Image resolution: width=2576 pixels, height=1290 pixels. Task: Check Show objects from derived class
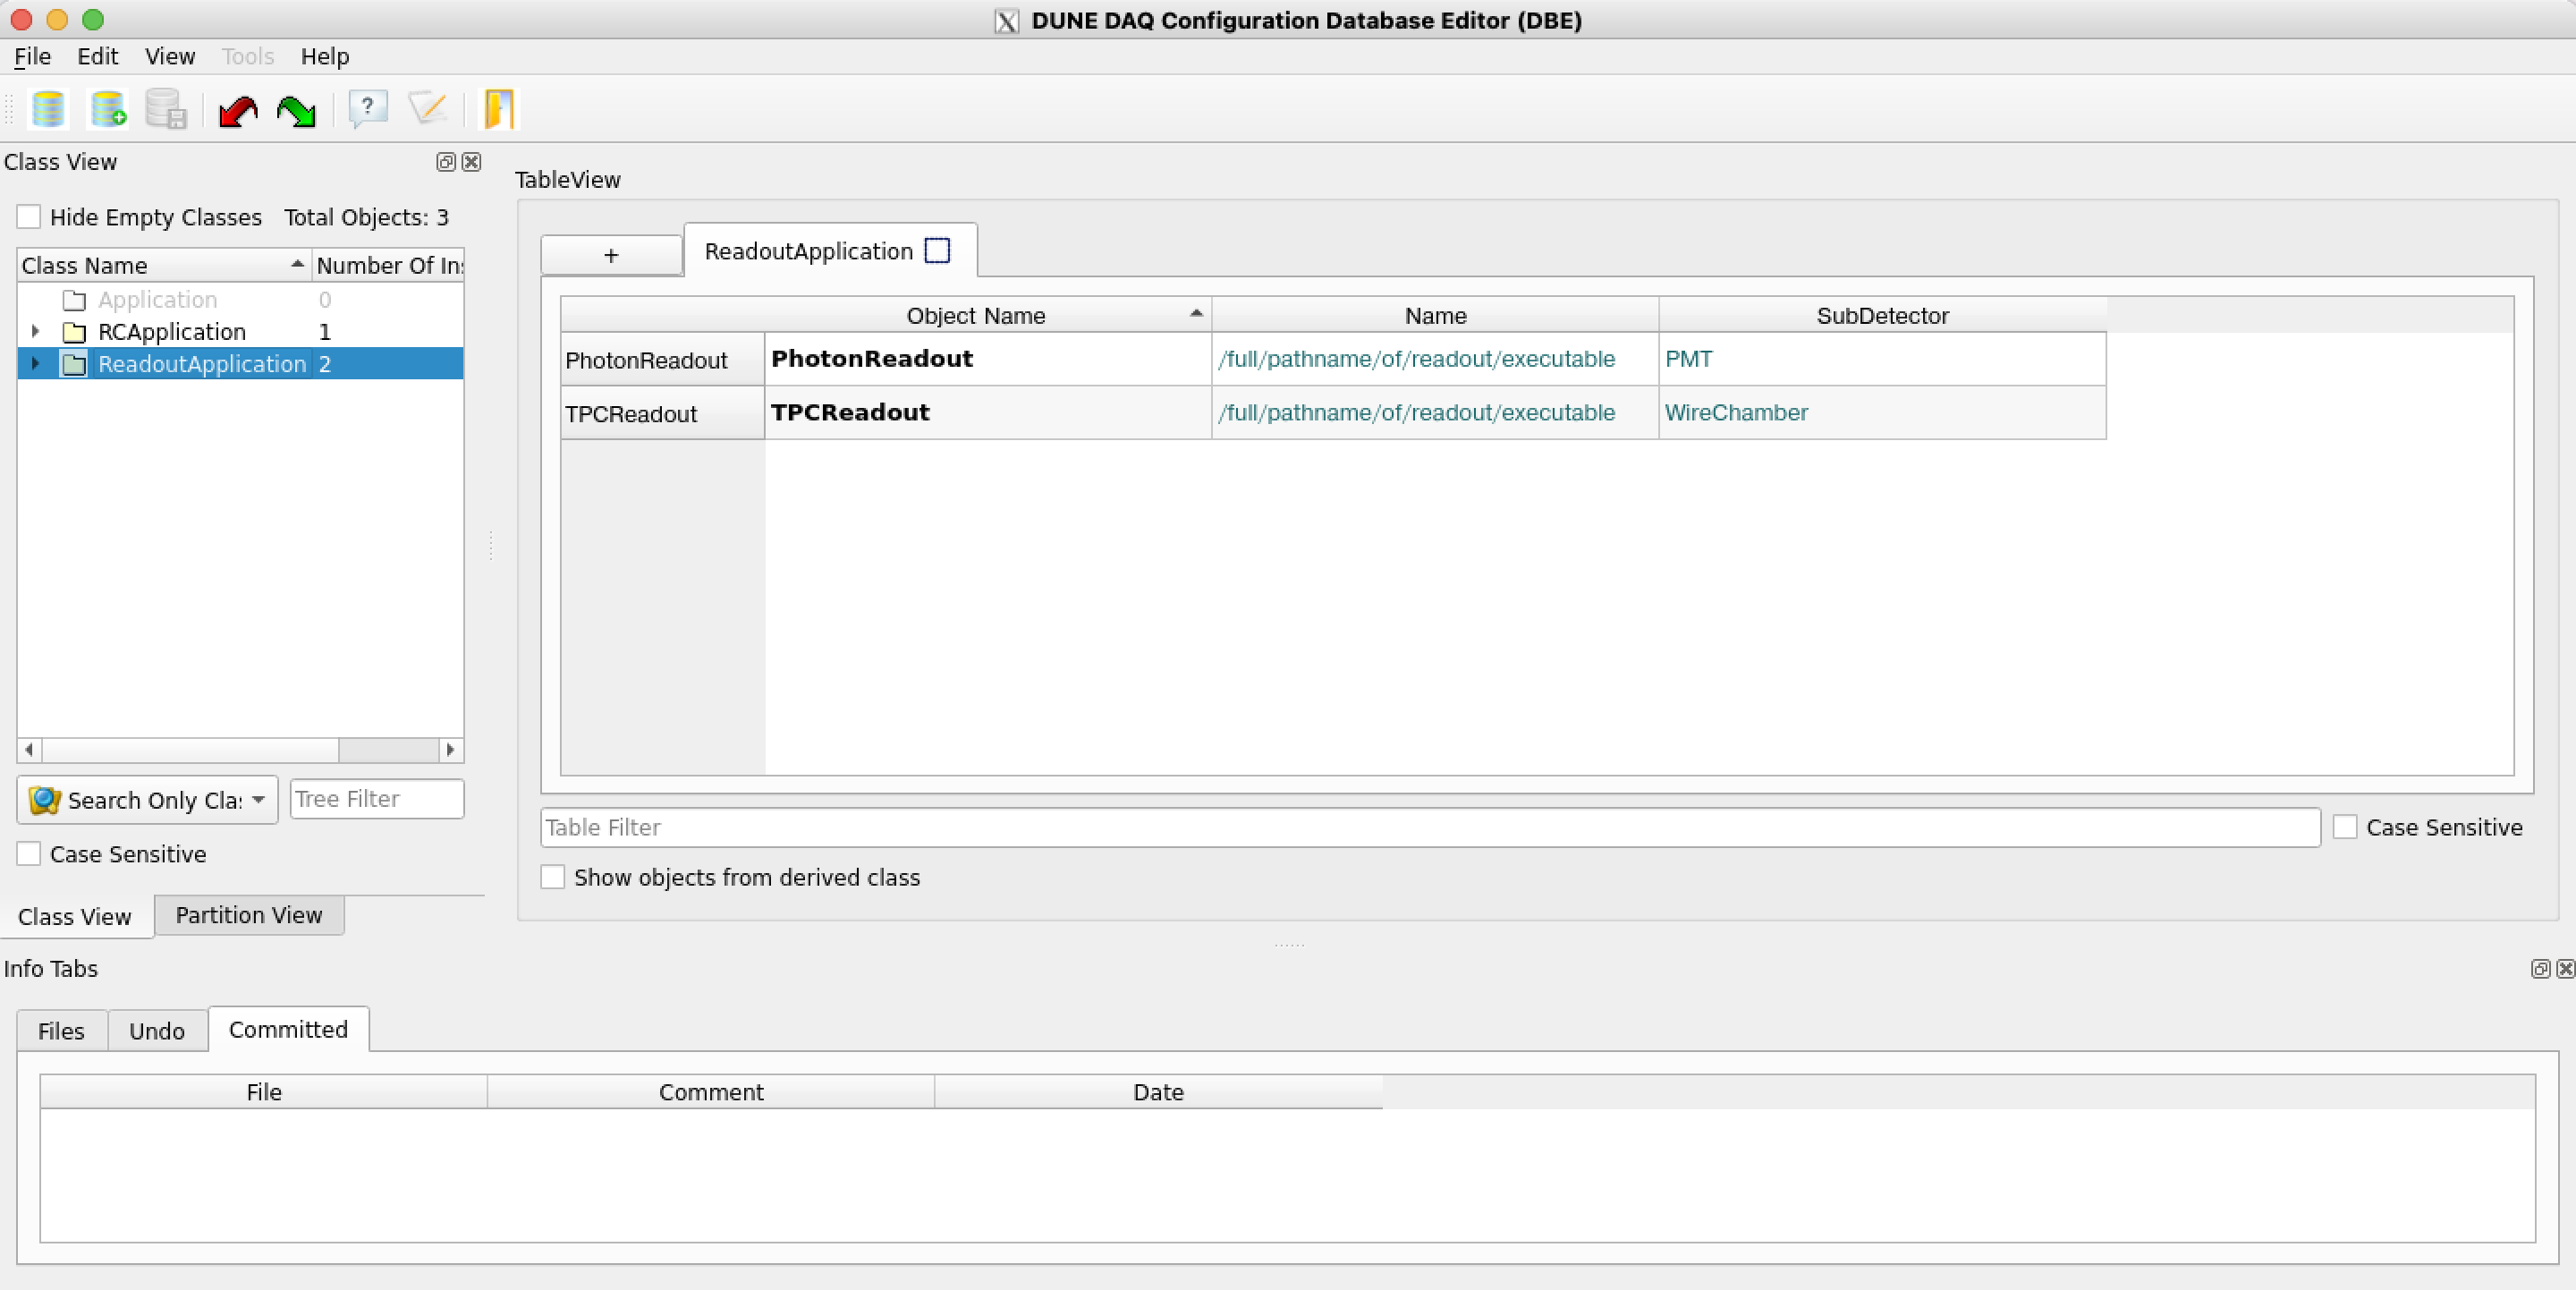point(553,877)
